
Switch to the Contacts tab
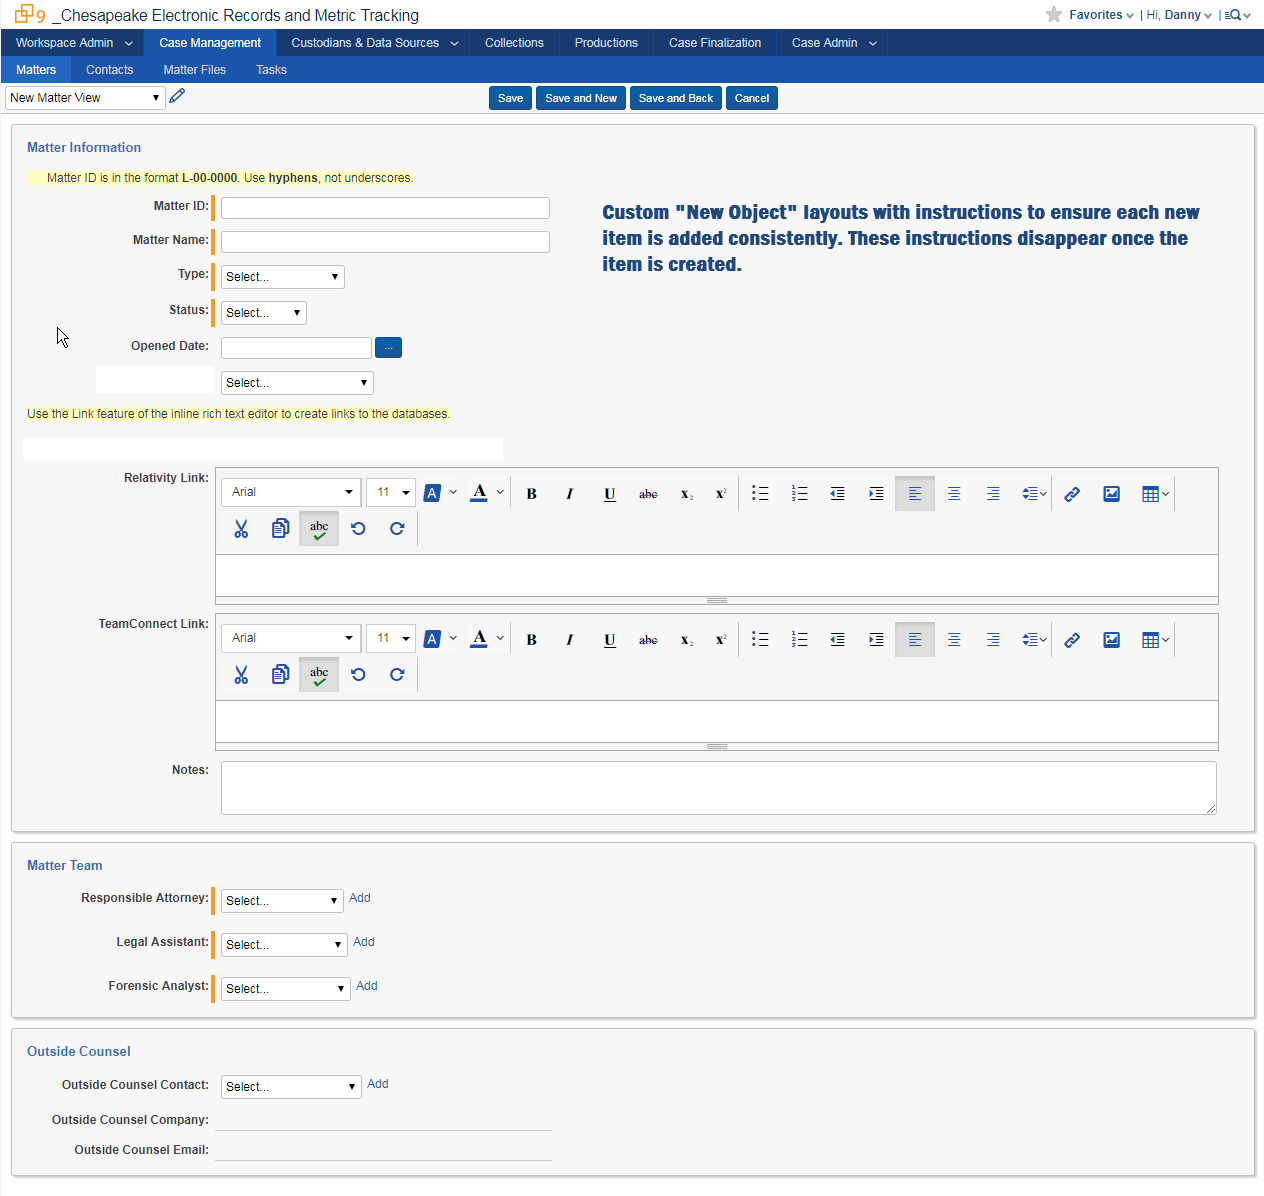click(x=109, y=69)
